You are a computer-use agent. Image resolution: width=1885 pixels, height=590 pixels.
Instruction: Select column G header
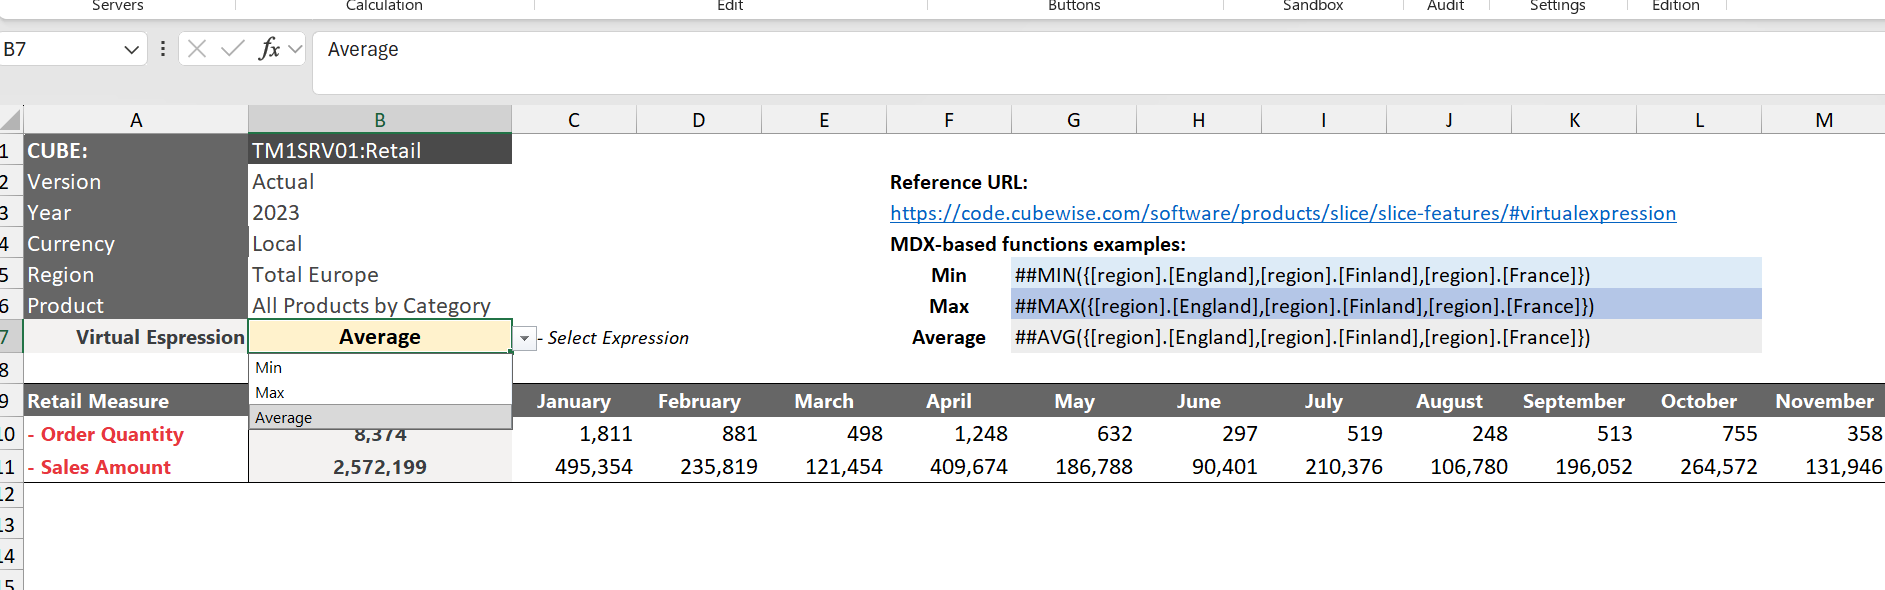tap(1074, 120)
